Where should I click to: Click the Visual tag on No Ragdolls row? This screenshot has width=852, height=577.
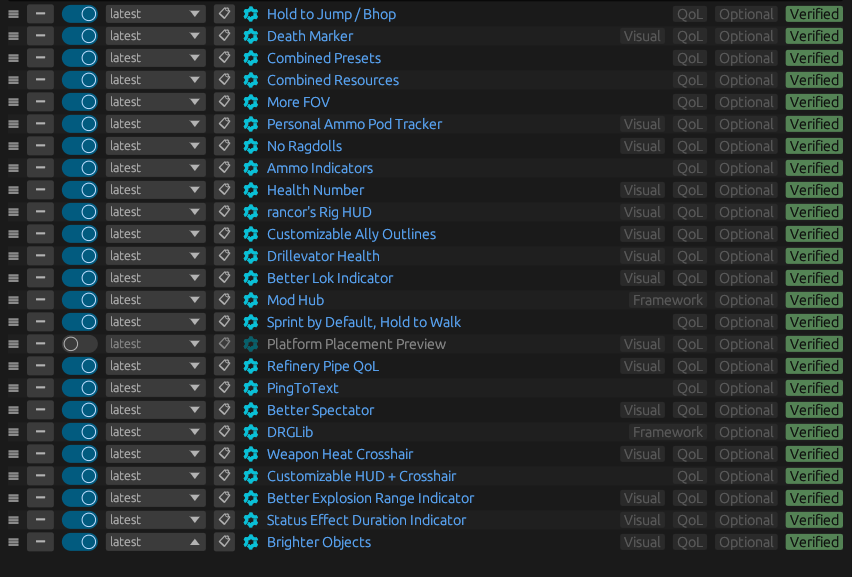pos(642,146)
